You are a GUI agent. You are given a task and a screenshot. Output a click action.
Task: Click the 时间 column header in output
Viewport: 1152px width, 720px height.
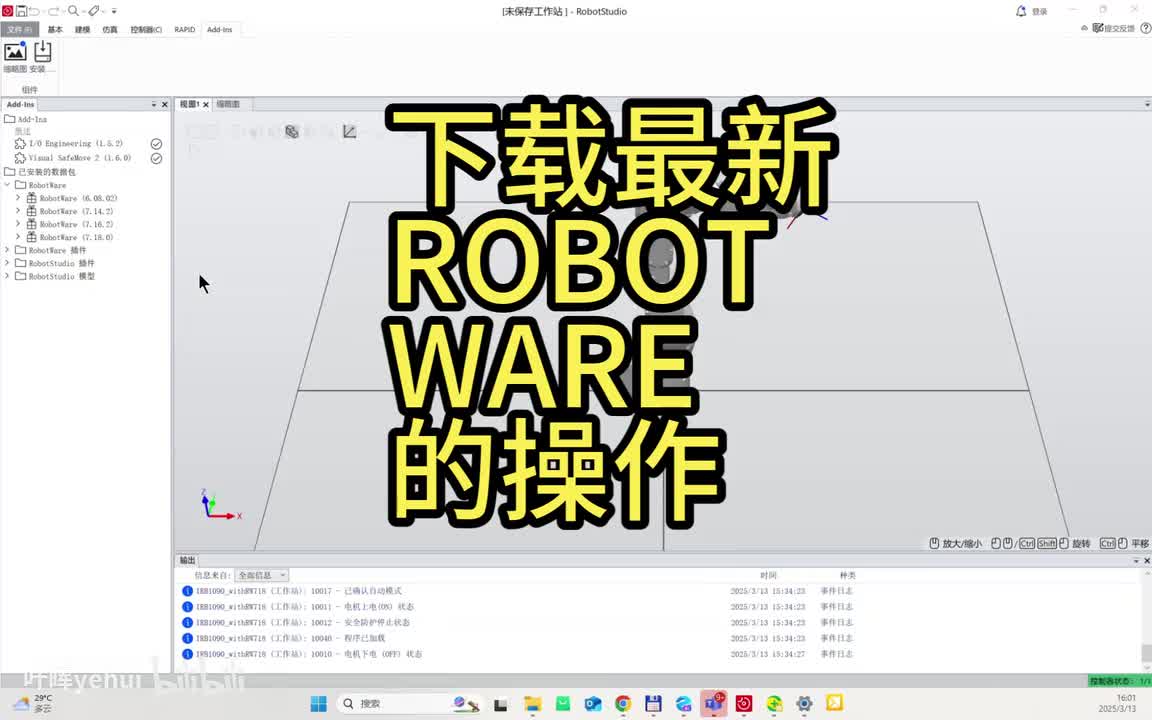tap(768, 575)
